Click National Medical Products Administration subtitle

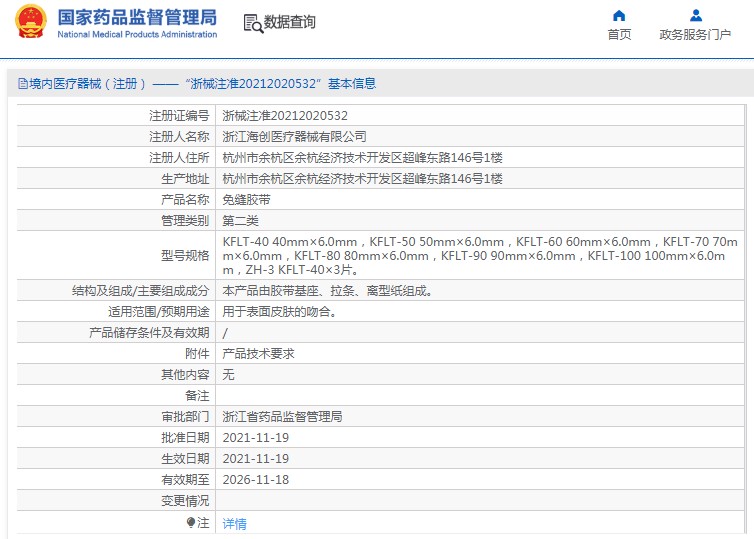[x=137, y=35]
